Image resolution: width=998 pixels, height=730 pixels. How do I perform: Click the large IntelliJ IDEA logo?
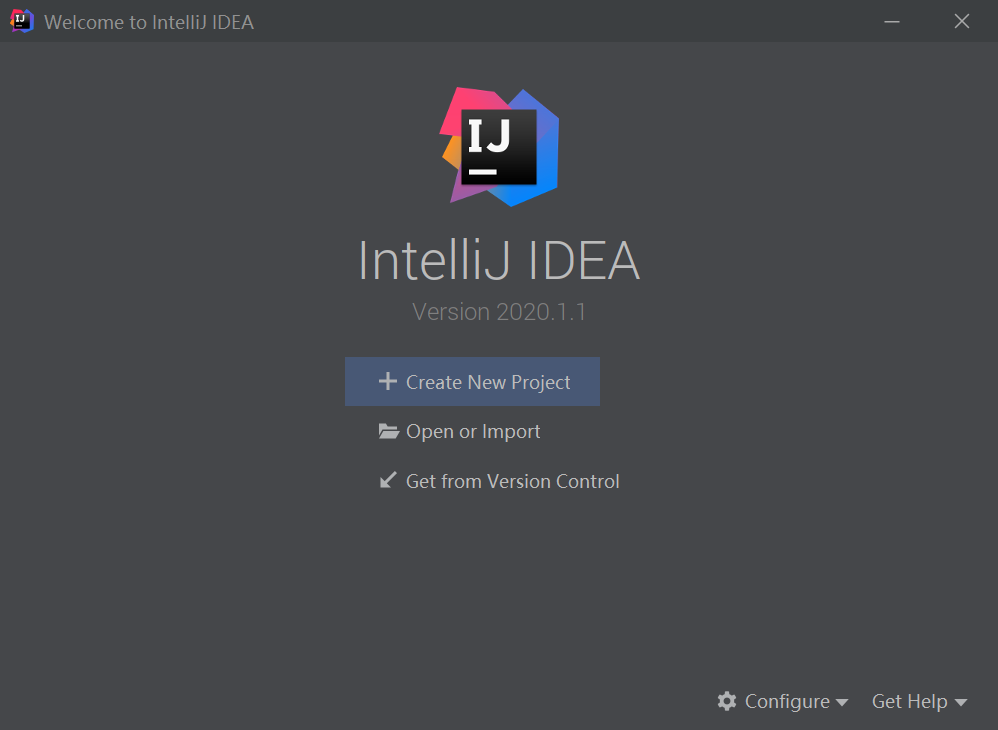500,147
